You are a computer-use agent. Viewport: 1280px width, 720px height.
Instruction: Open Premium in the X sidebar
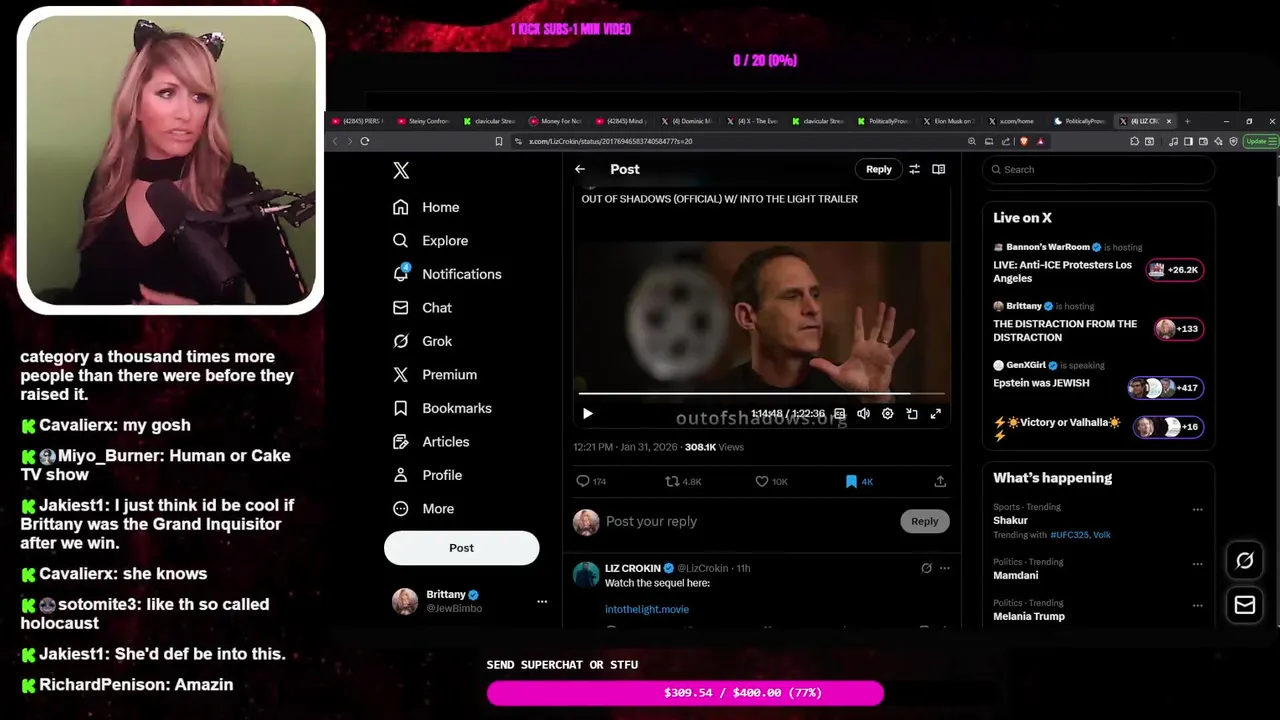point(434,374)
